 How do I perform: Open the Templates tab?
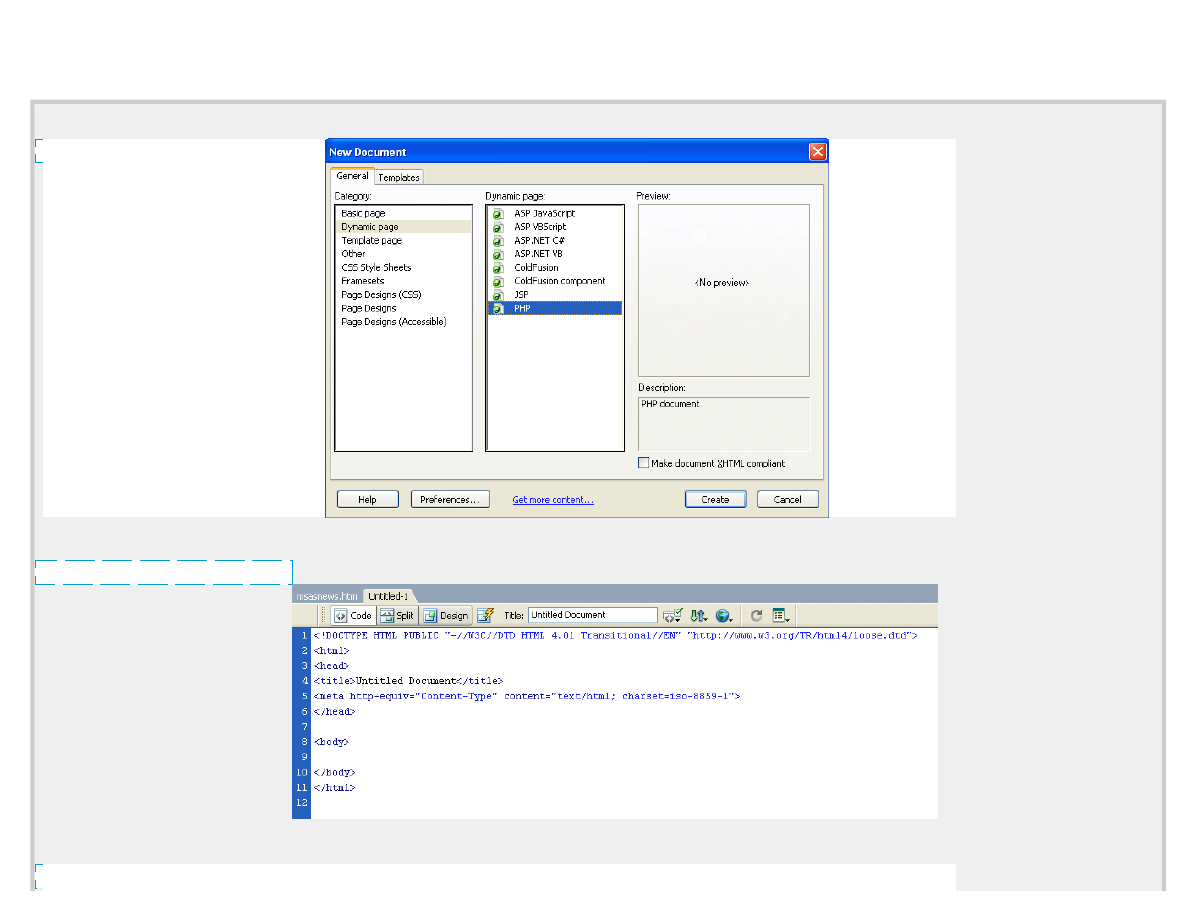[x=399, y=177]
